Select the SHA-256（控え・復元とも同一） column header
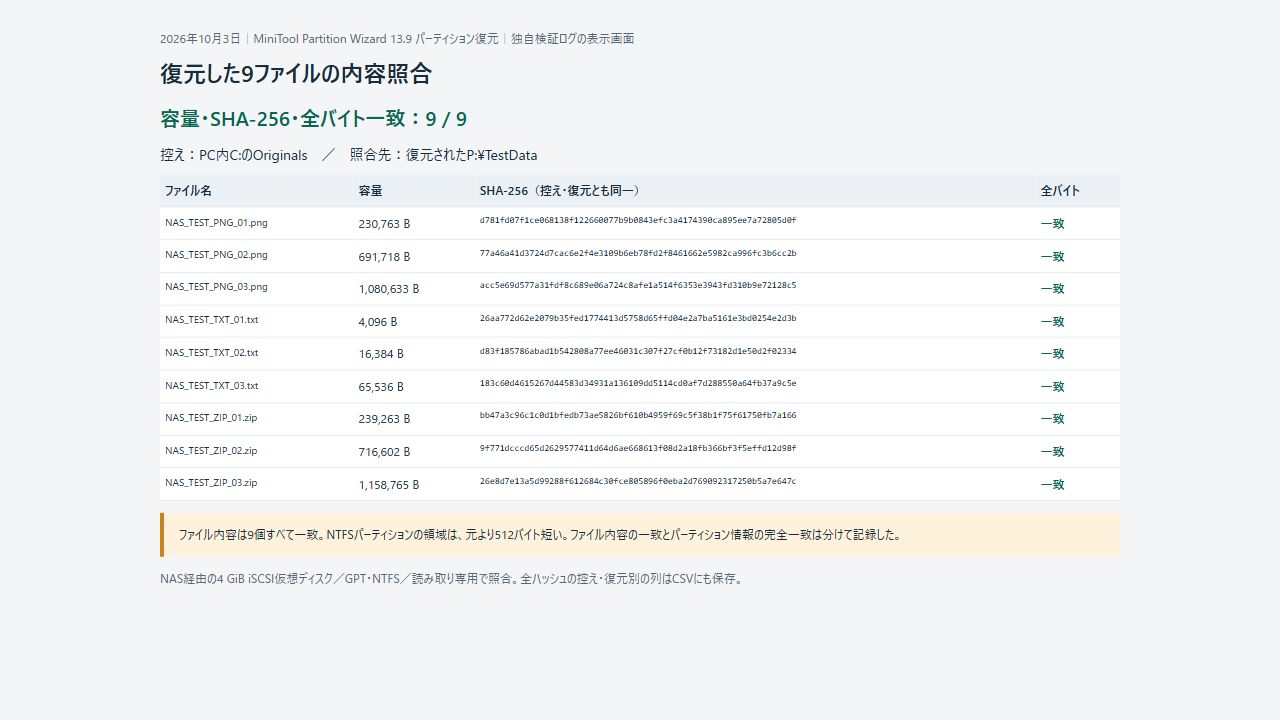Image resolution: width=1280 pixels, height=720 pixels. pyautogui.click(x=560, y=191)
